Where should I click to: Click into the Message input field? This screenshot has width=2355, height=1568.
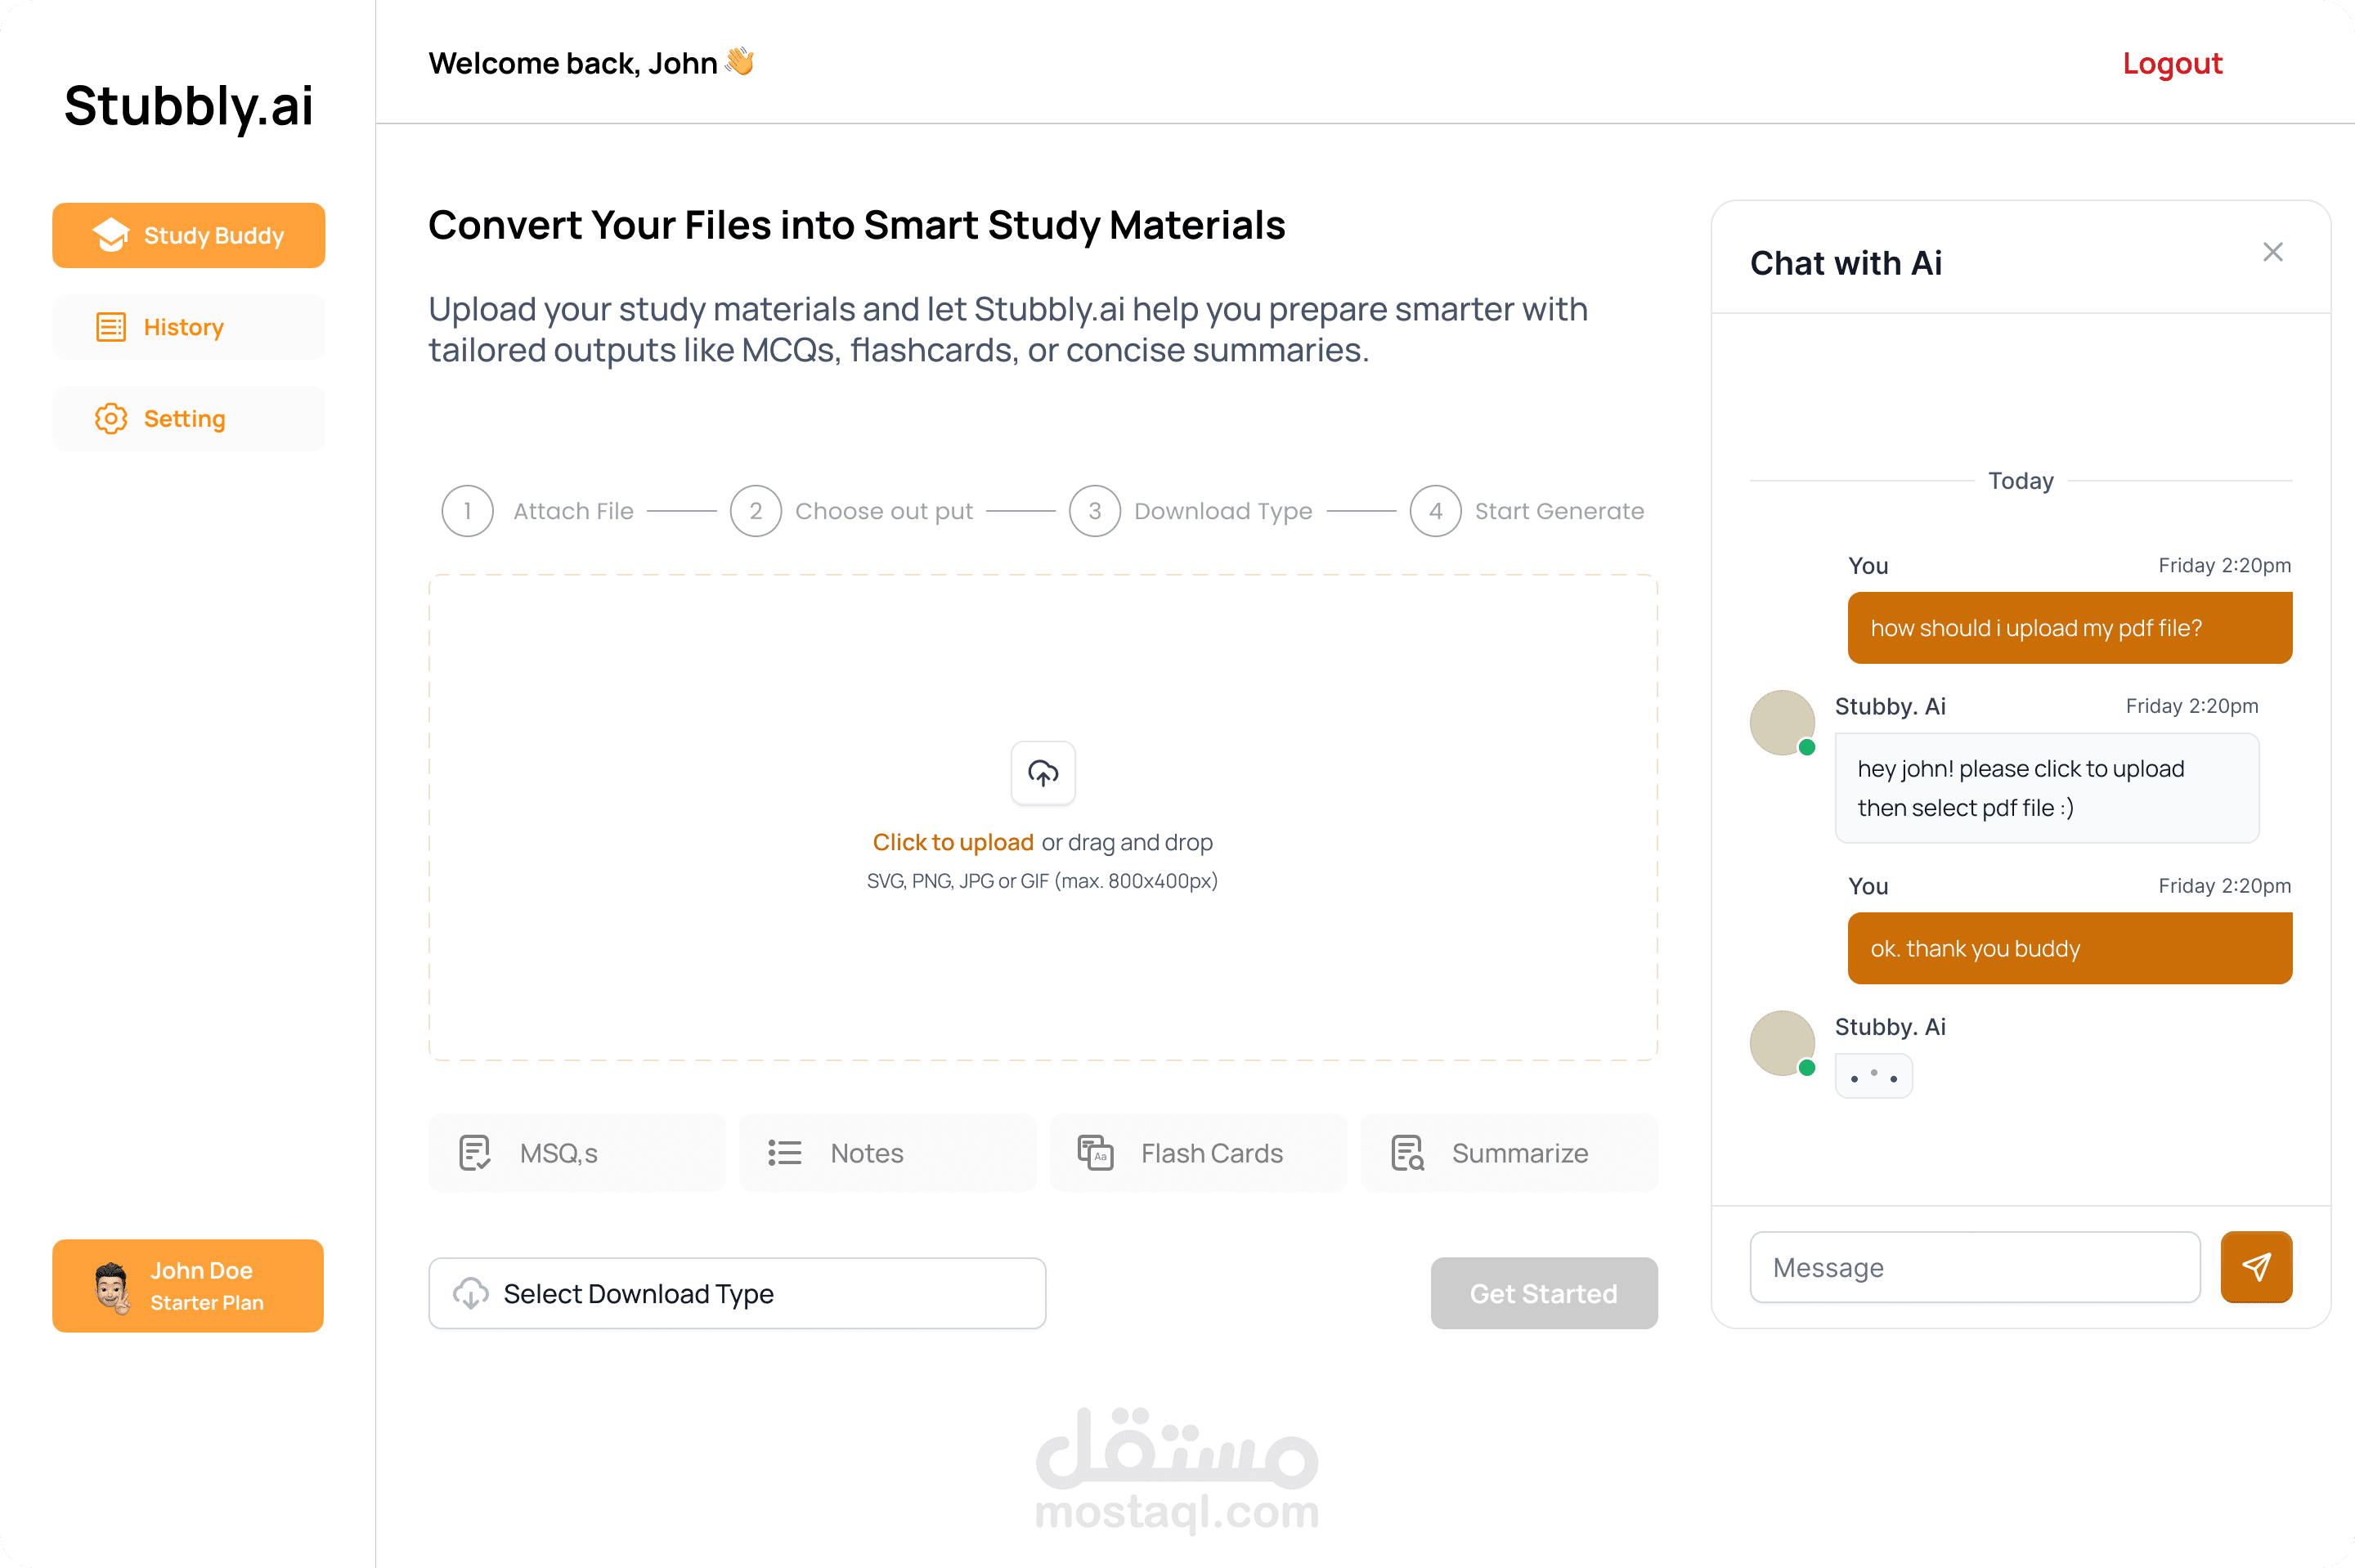pyautogui.click(x=1975, y=1267)
